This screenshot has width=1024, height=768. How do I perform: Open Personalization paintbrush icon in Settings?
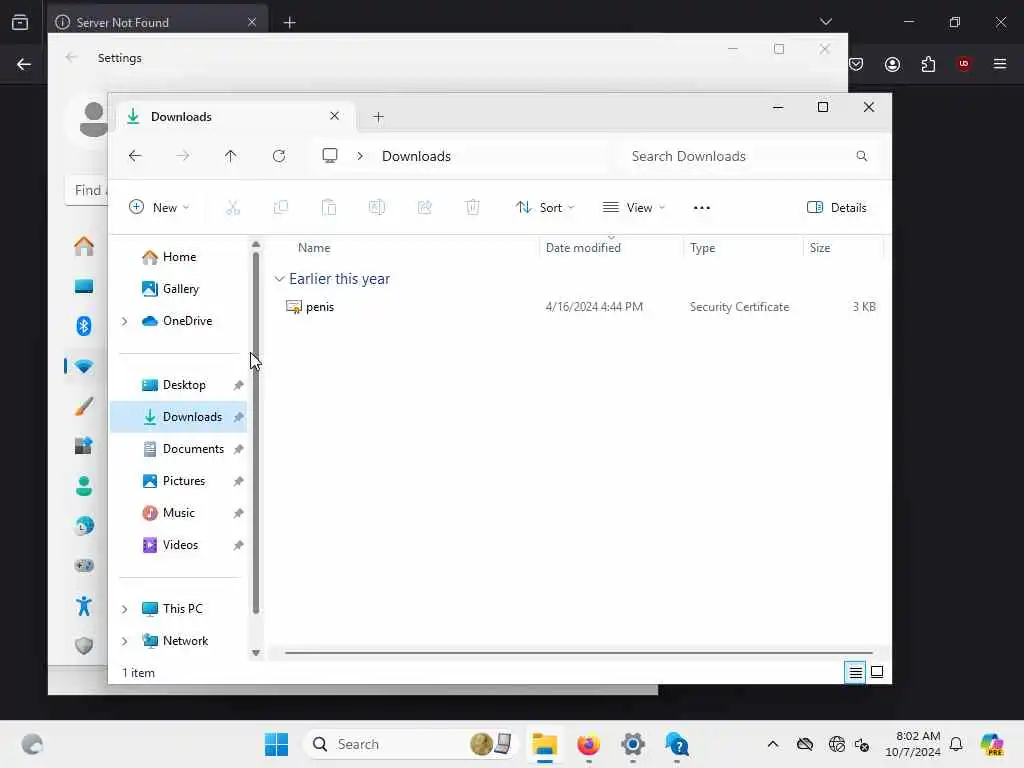[x=84, y=406]
